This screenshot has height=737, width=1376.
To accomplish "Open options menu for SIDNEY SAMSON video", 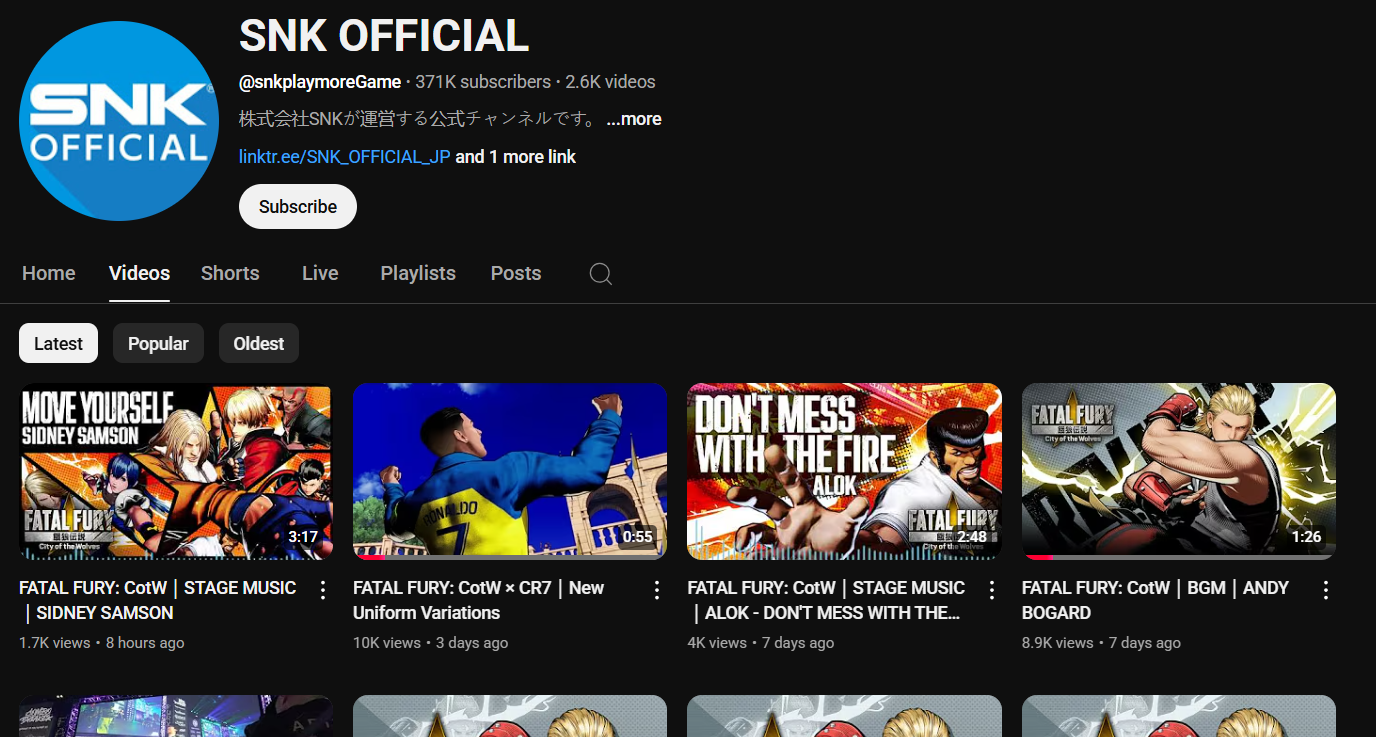I will pos(323,590).
